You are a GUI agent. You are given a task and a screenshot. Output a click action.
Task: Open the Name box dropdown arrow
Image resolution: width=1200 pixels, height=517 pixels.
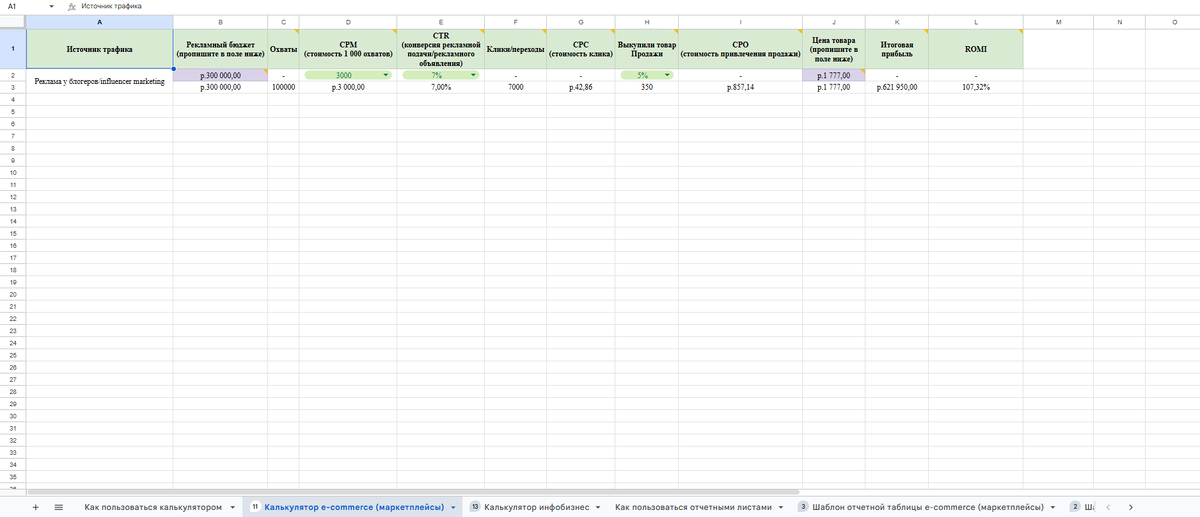(51, 6)
